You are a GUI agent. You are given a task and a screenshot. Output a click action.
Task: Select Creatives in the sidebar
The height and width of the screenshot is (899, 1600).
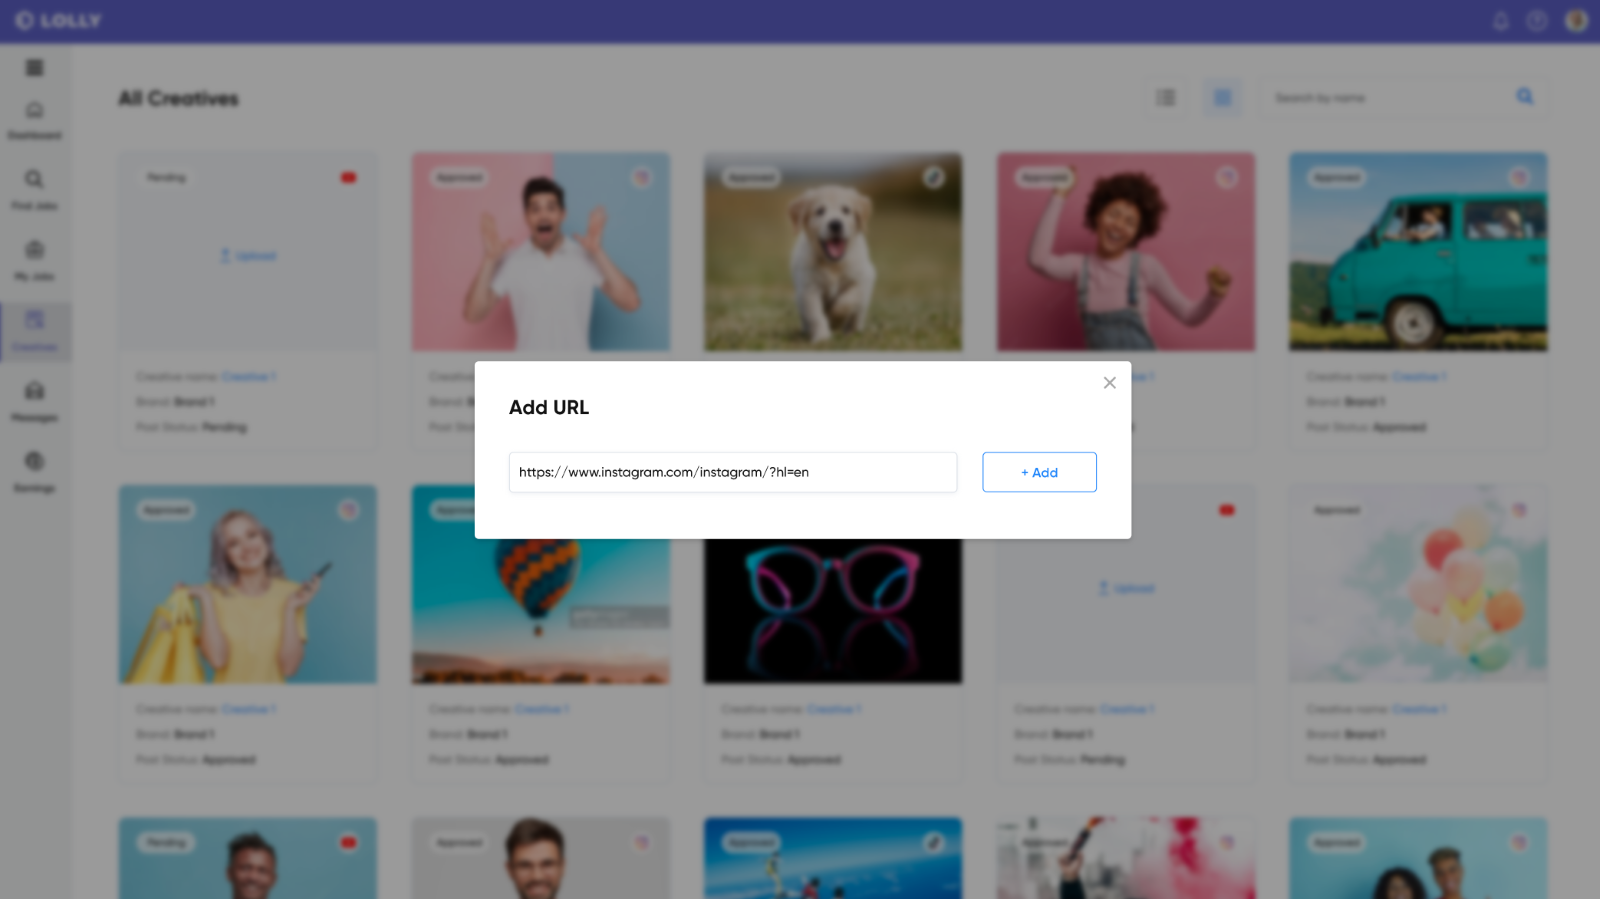pyautogui.click(x=35, y=332)
